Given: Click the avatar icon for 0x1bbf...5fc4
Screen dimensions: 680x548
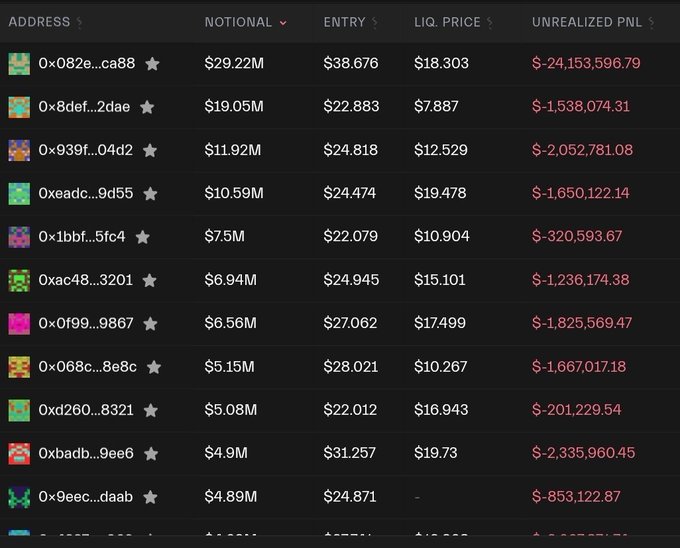Looking at the screenshot, I should (19, 237).
